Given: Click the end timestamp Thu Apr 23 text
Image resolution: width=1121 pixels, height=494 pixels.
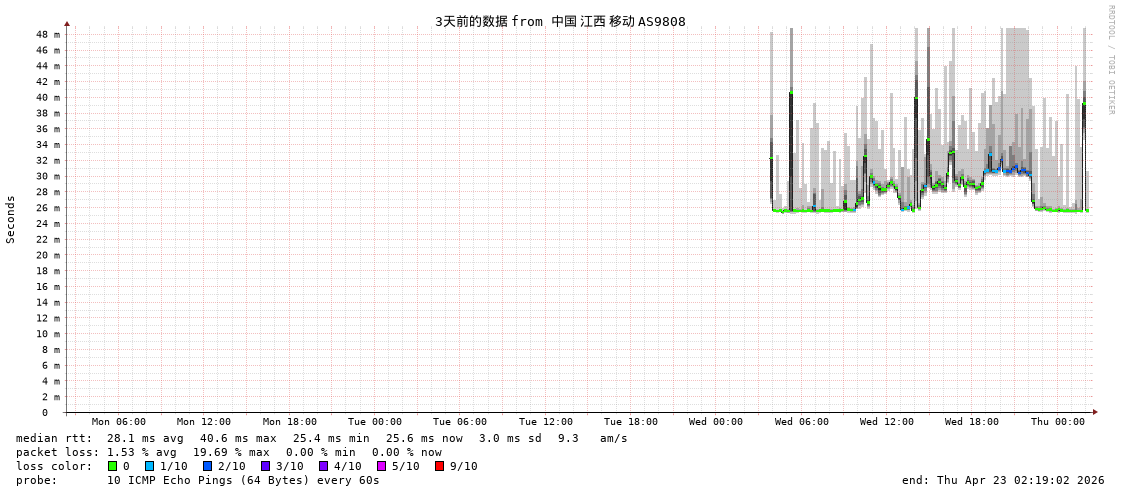Looking at the screenshot, I should pyautogui.click(x=1003, y=480).
